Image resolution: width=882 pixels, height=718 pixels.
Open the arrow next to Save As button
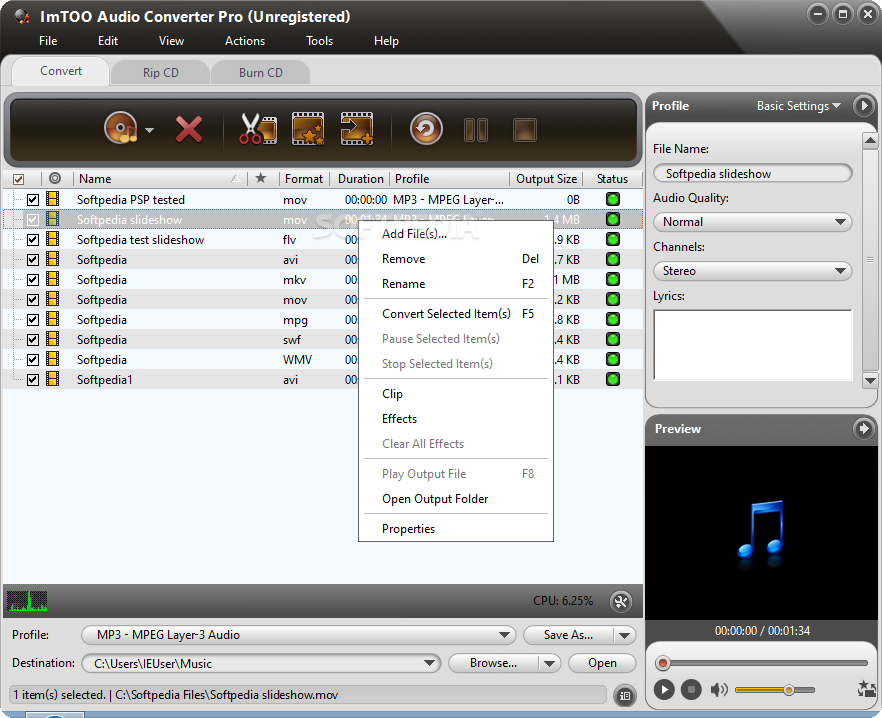click(624, 635)
